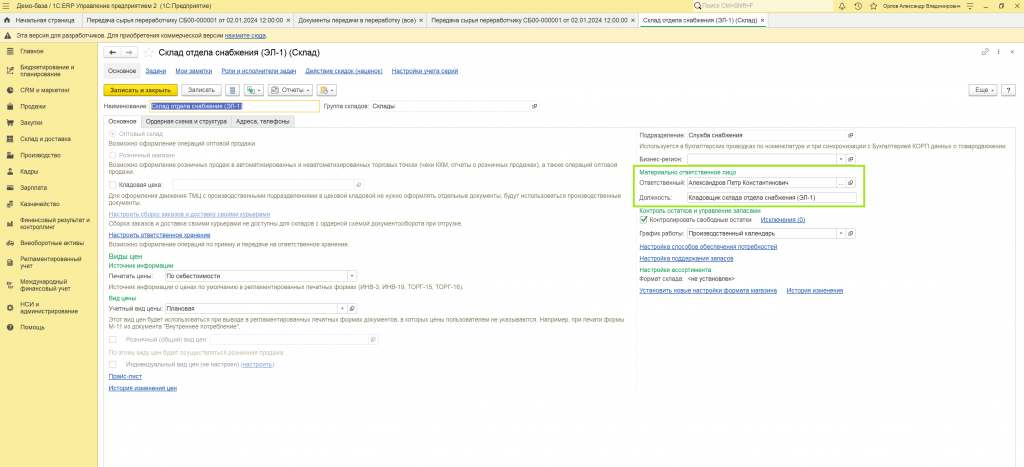Open Исключения (0) link
Image resolution: width=1024 pixels, height=467 pixels.
pos(783,220)
